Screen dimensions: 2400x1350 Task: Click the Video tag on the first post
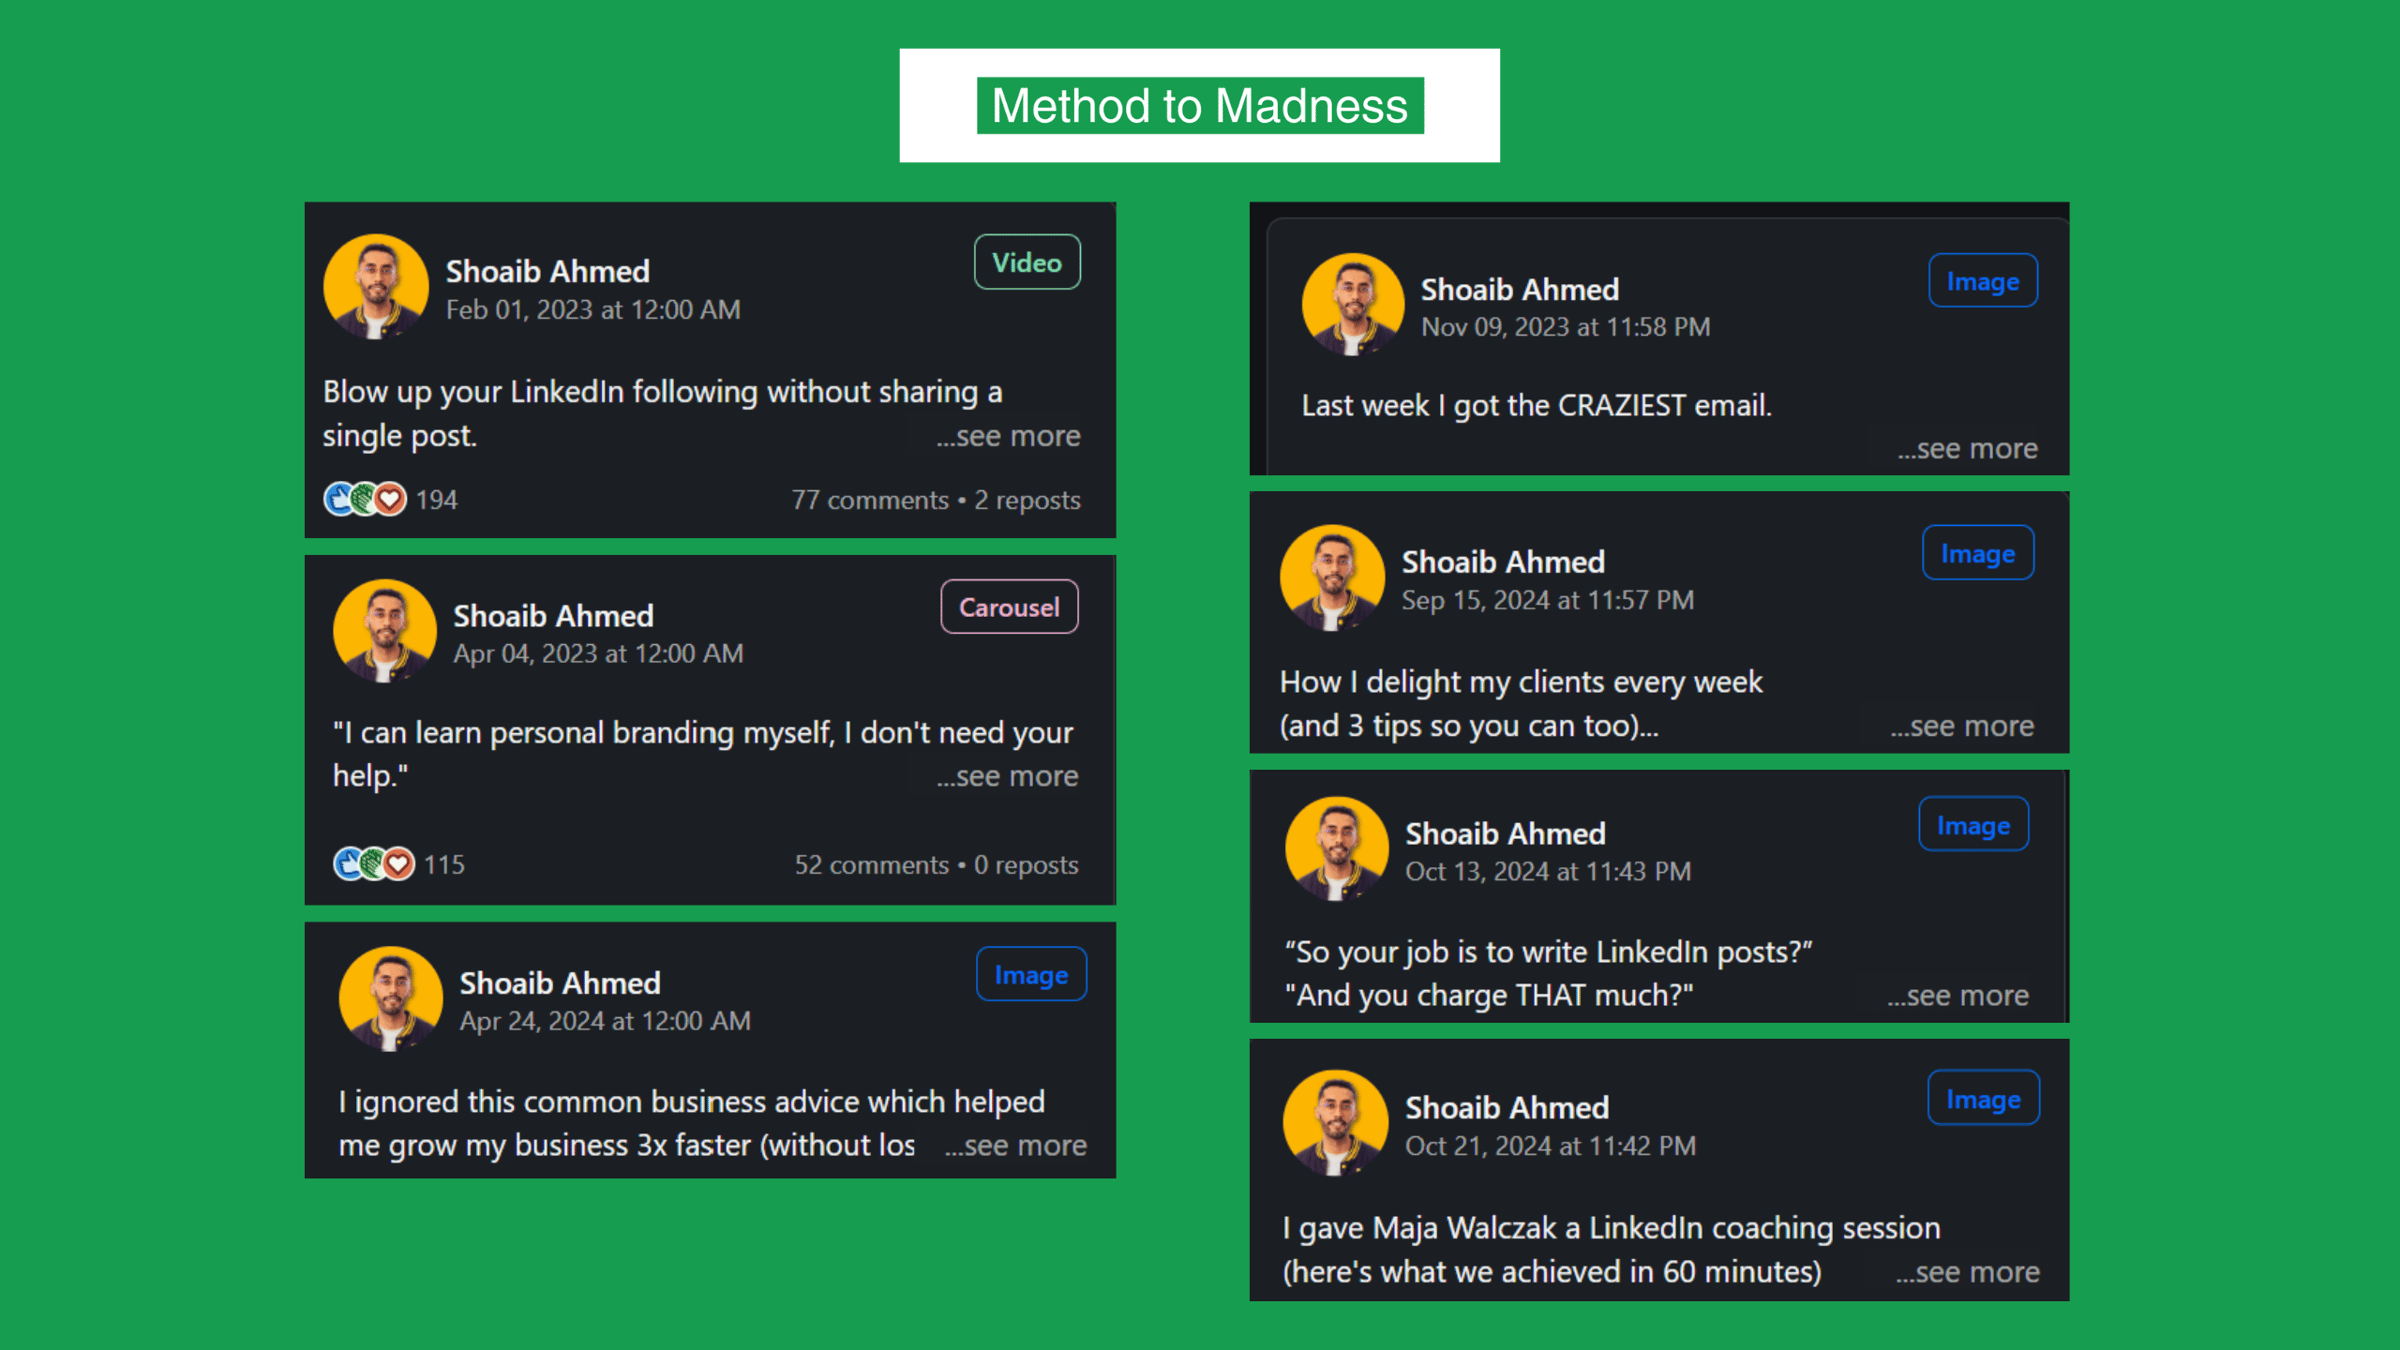click(1027, 262)
